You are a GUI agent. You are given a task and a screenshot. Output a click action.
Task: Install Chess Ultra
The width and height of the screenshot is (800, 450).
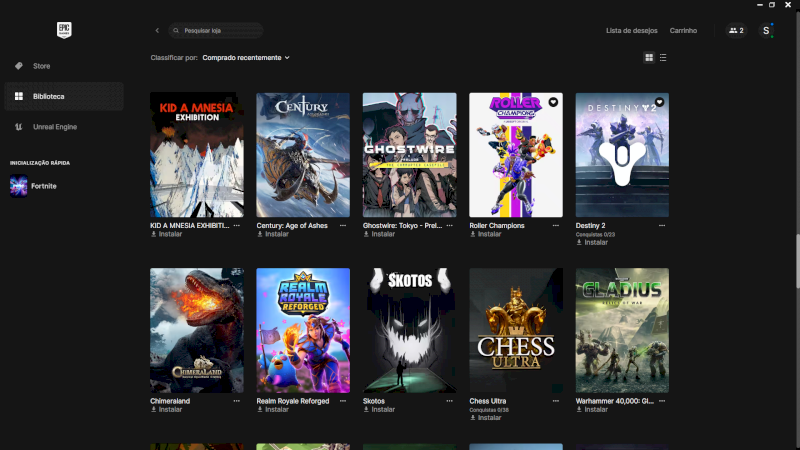click(x=485, y=418)
